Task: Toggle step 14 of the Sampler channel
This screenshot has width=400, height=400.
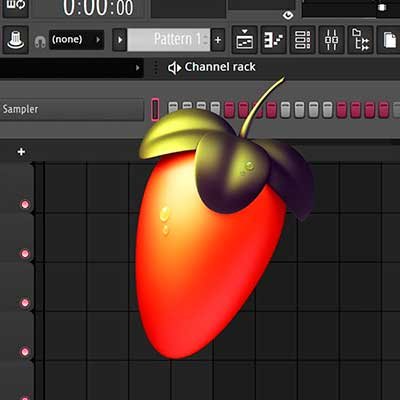Action: (x=355, y=110)
